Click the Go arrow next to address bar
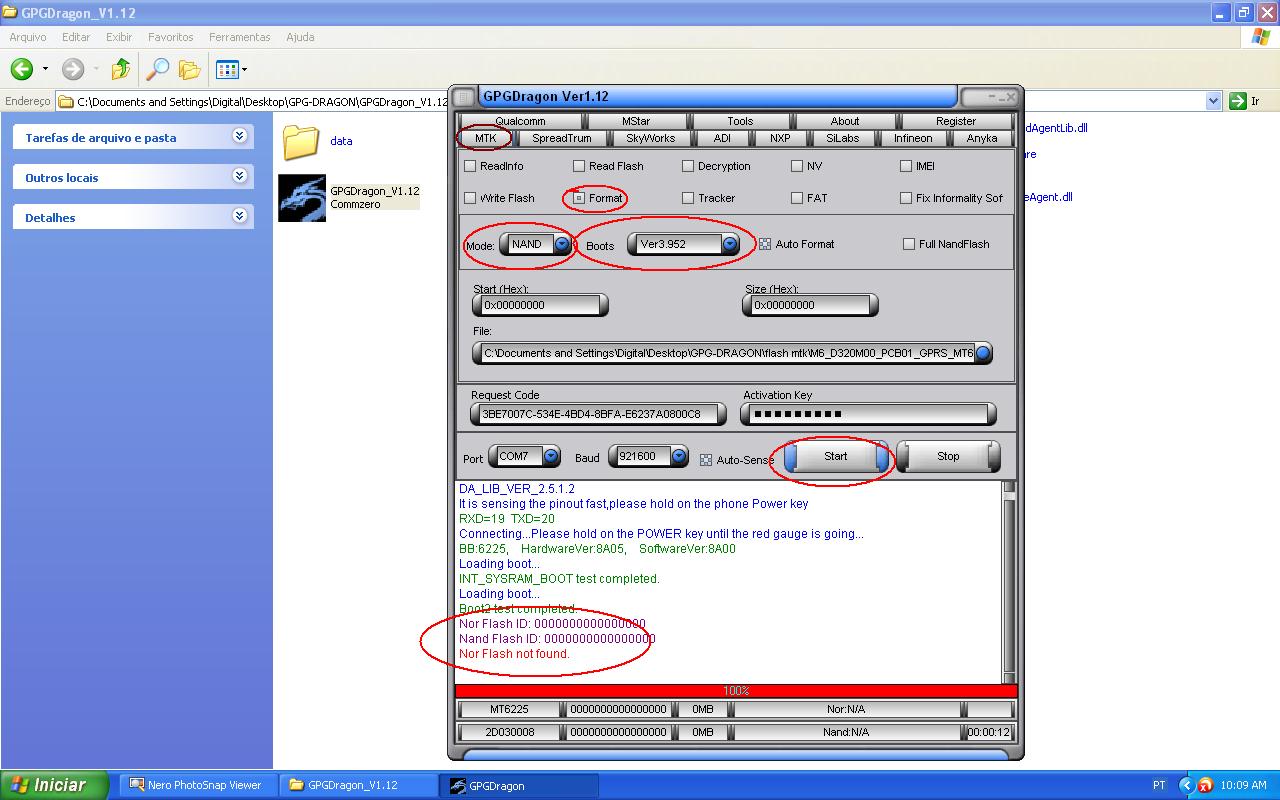This screenshot has width=1280, height=800. (1238, 101)
